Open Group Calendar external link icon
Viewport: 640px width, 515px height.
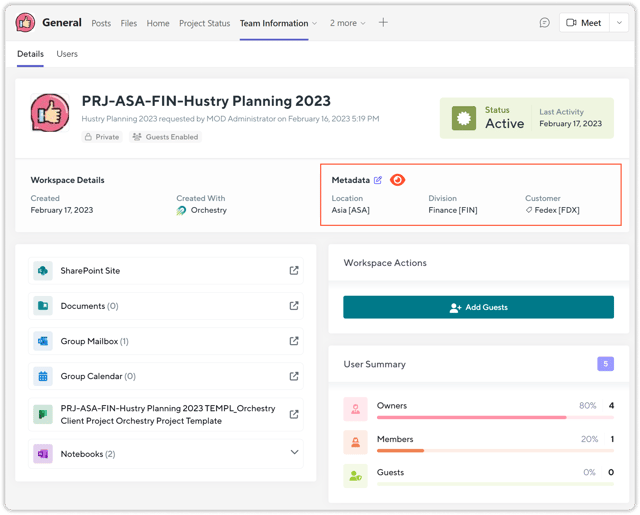294,376
